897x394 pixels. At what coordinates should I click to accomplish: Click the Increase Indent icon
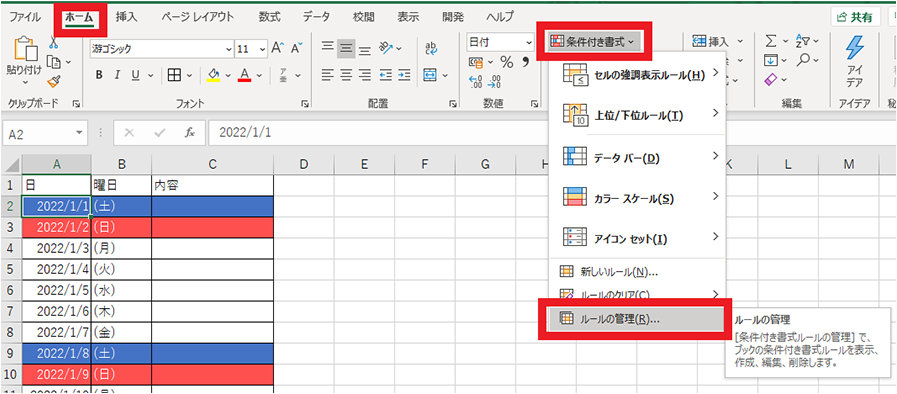(404, 75)
